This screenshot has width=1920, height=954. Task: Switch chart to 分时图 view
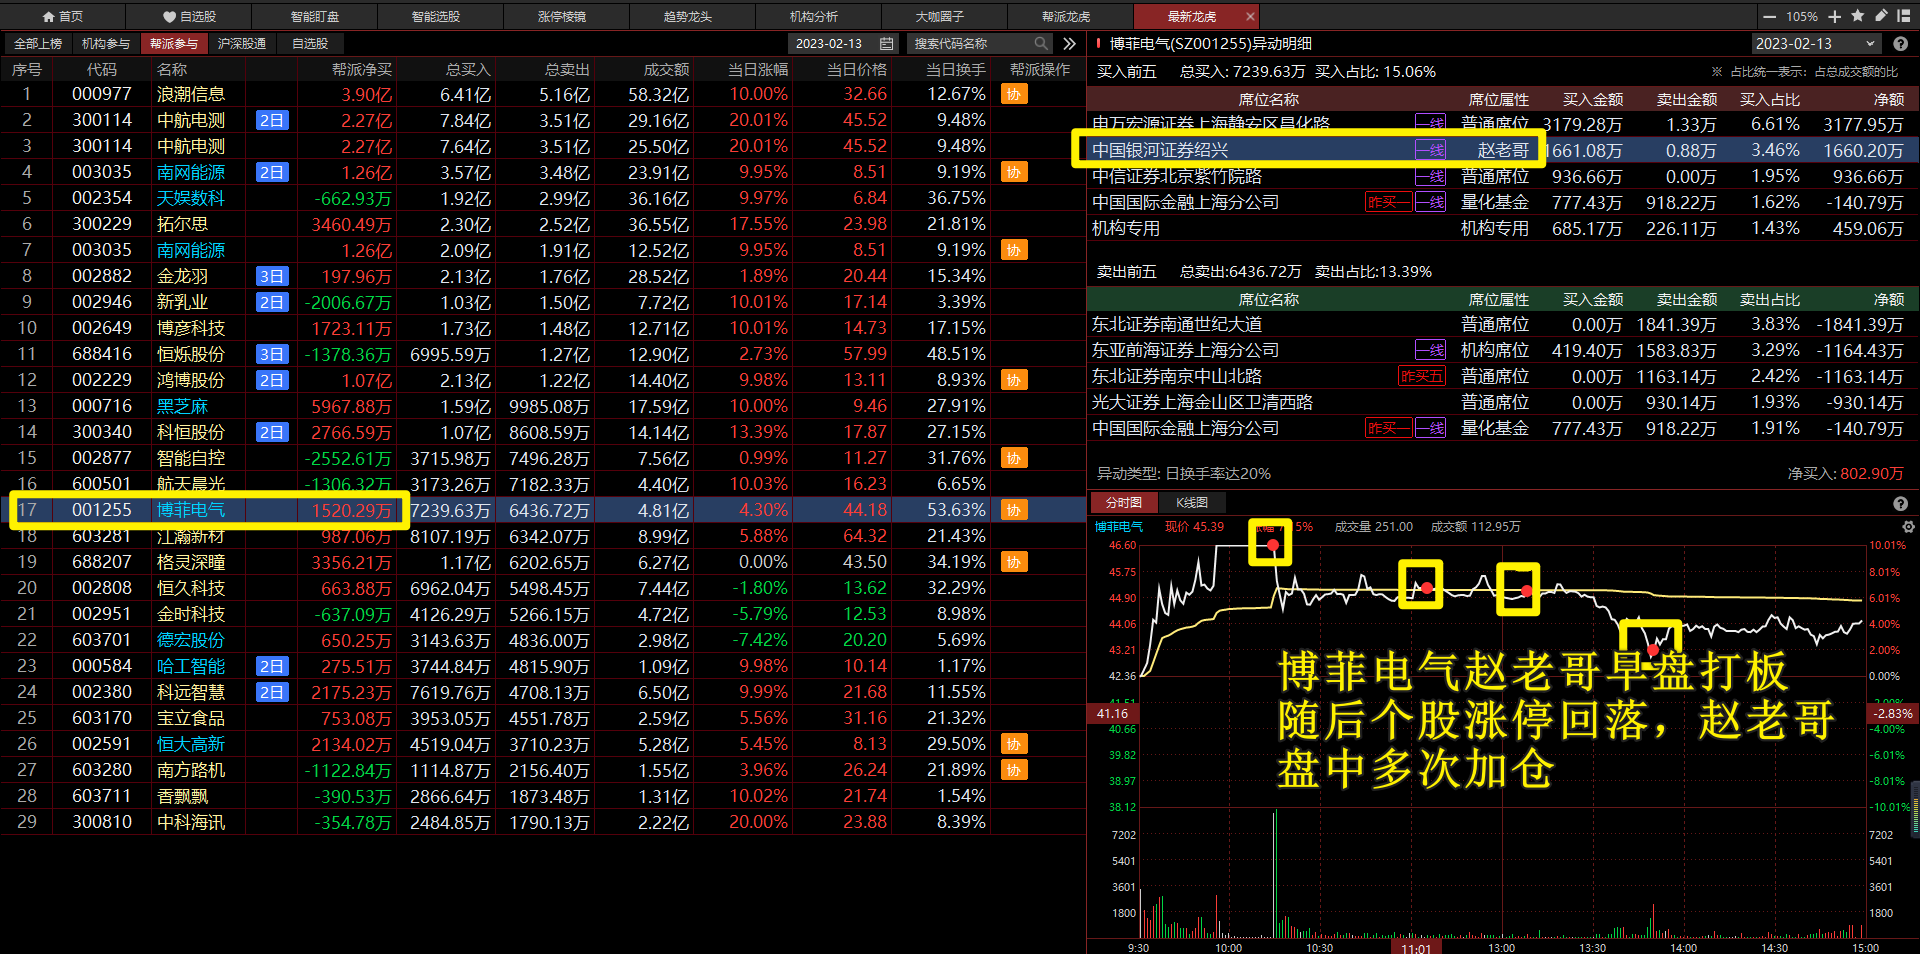tap(1123, 503)
